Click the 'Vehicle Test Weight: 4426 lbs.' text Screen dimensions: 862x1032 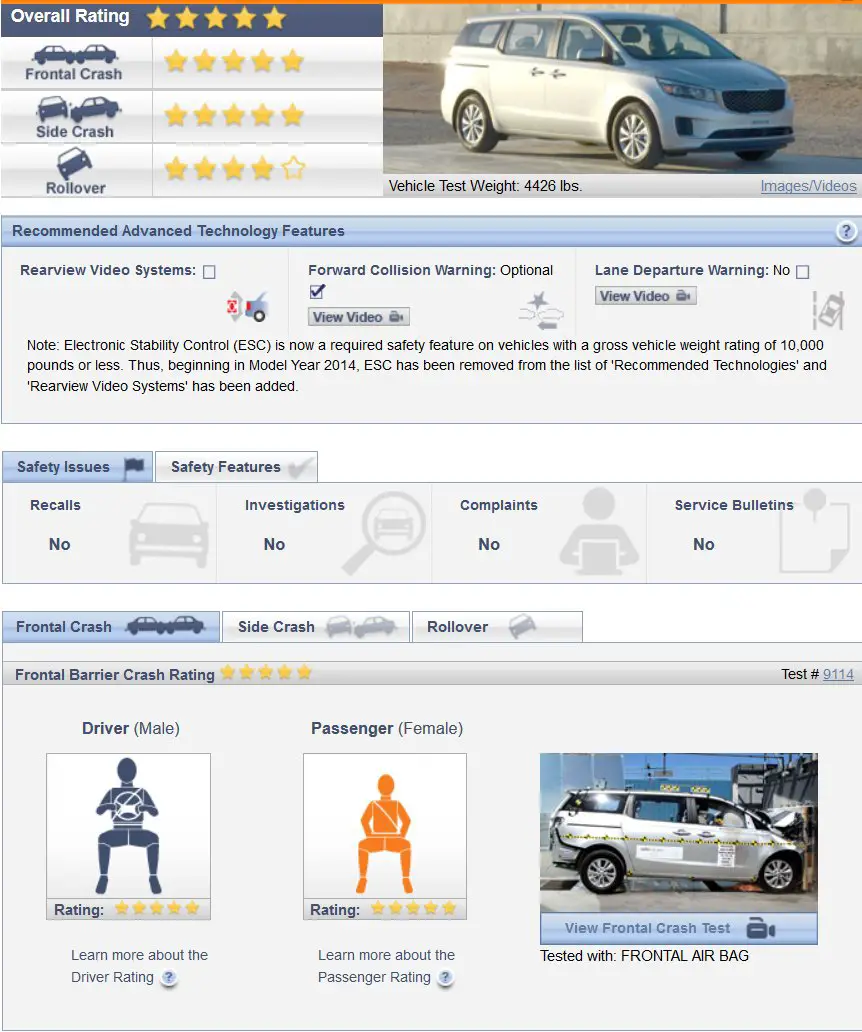(486, 186)
